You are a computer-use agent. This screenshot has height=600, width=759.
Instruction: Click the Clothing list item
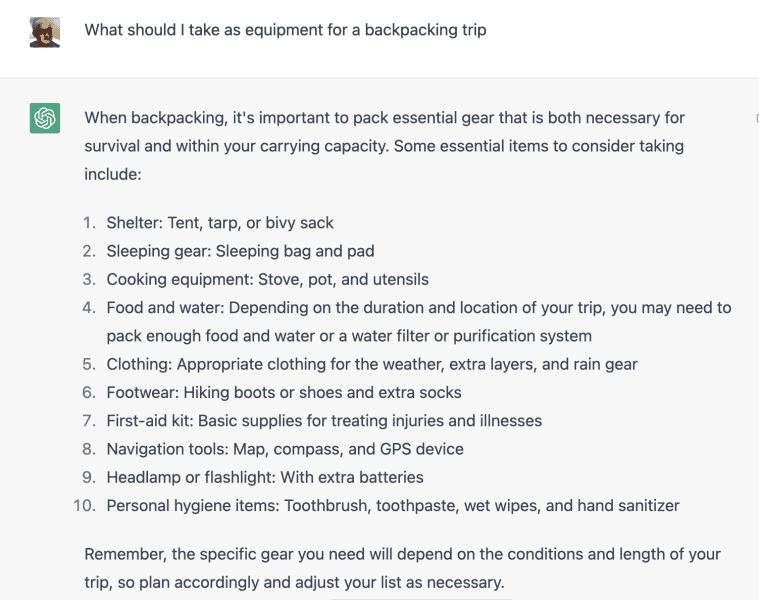pos(372,364)
